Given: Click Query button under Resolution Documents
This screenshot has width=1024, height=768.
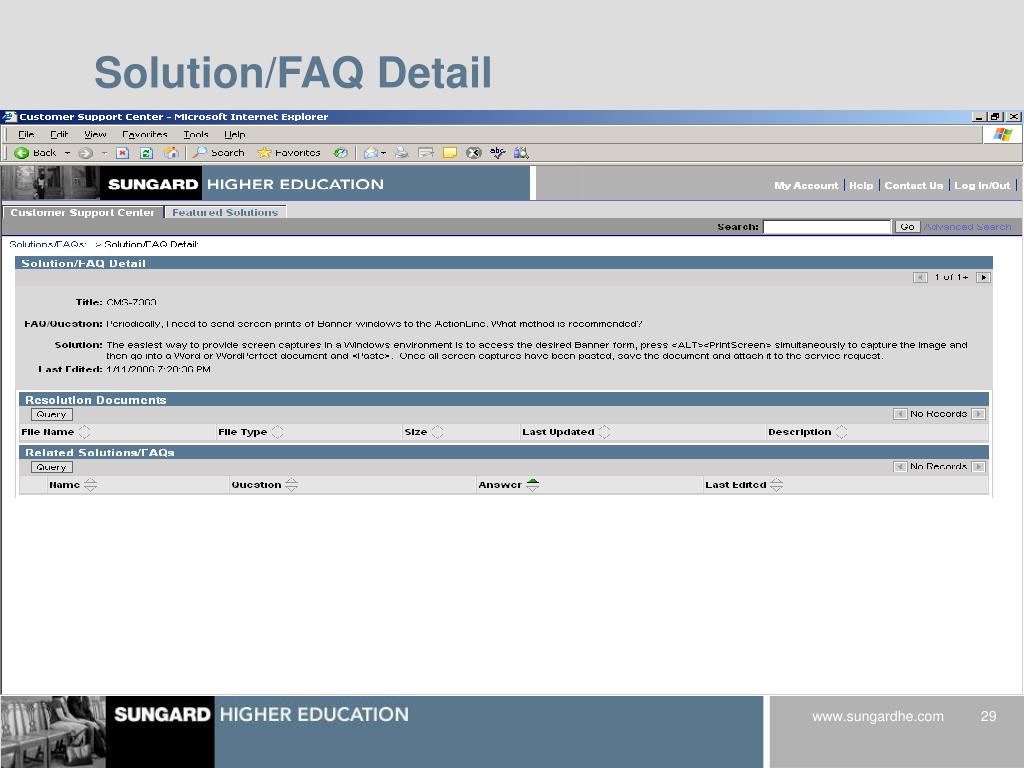Looking at the screenshot, I should [52, 414].
